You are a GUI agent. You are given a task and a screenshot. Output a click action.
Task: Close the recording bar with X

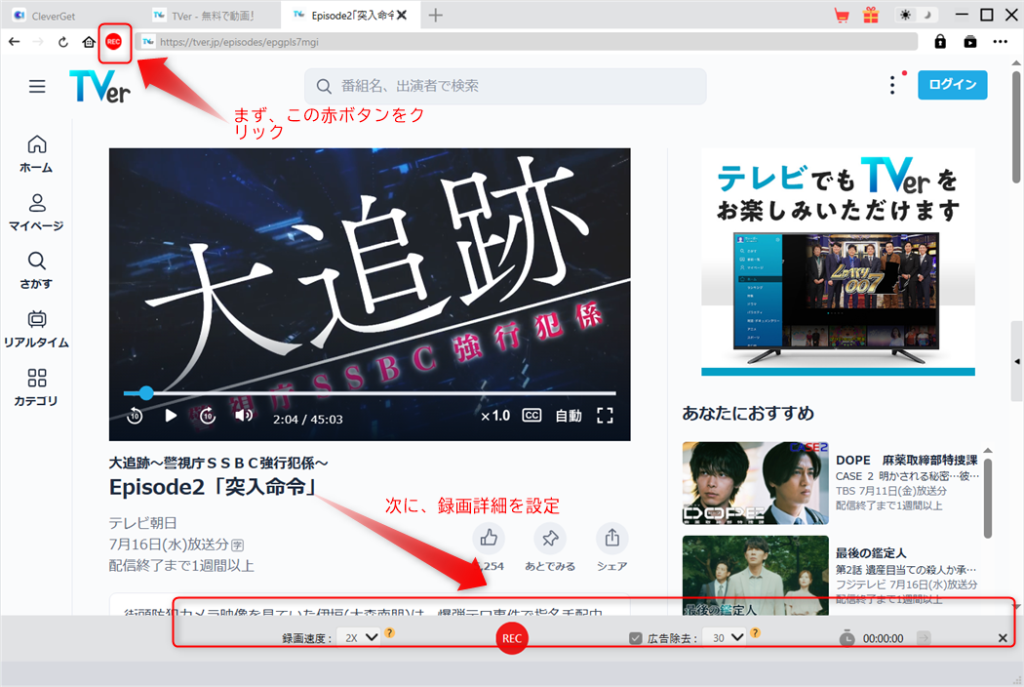tap(1002, 638)
